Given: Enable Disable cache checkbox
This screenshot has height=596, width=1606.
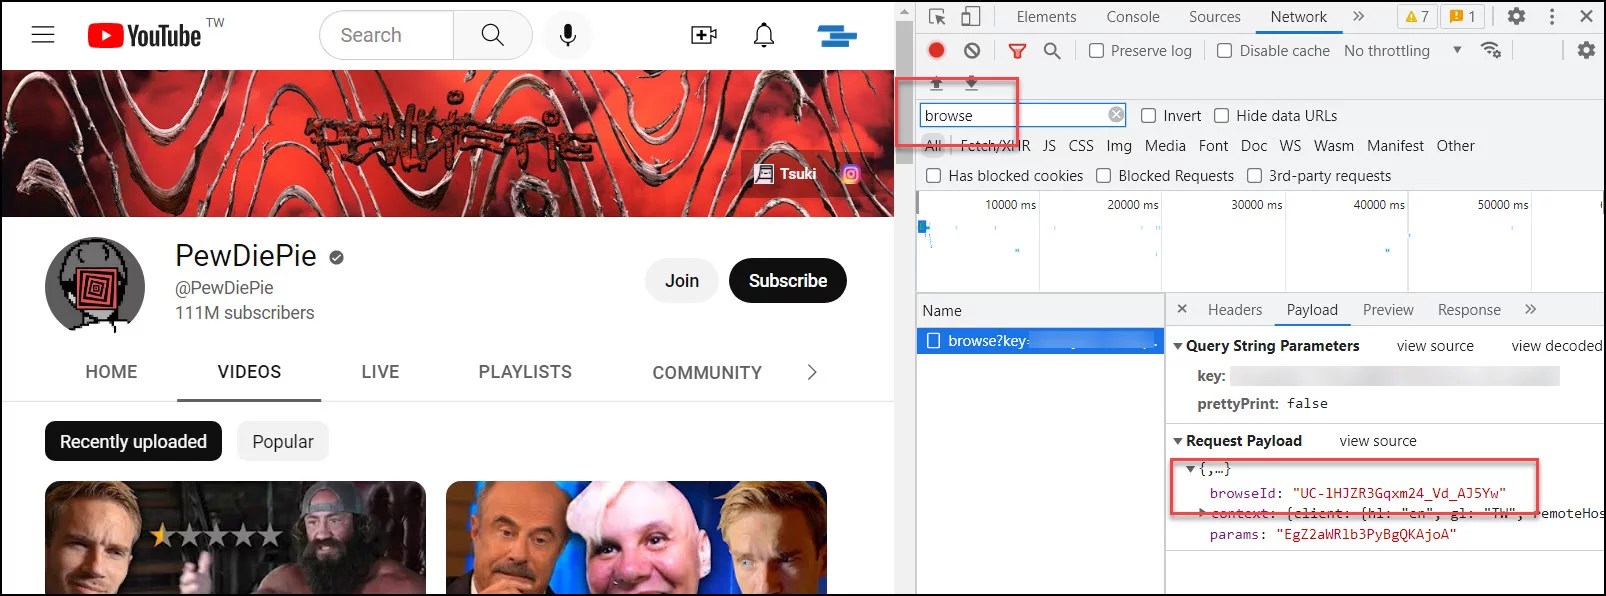Looking at the screenshot, I should tap(1224, 51).
